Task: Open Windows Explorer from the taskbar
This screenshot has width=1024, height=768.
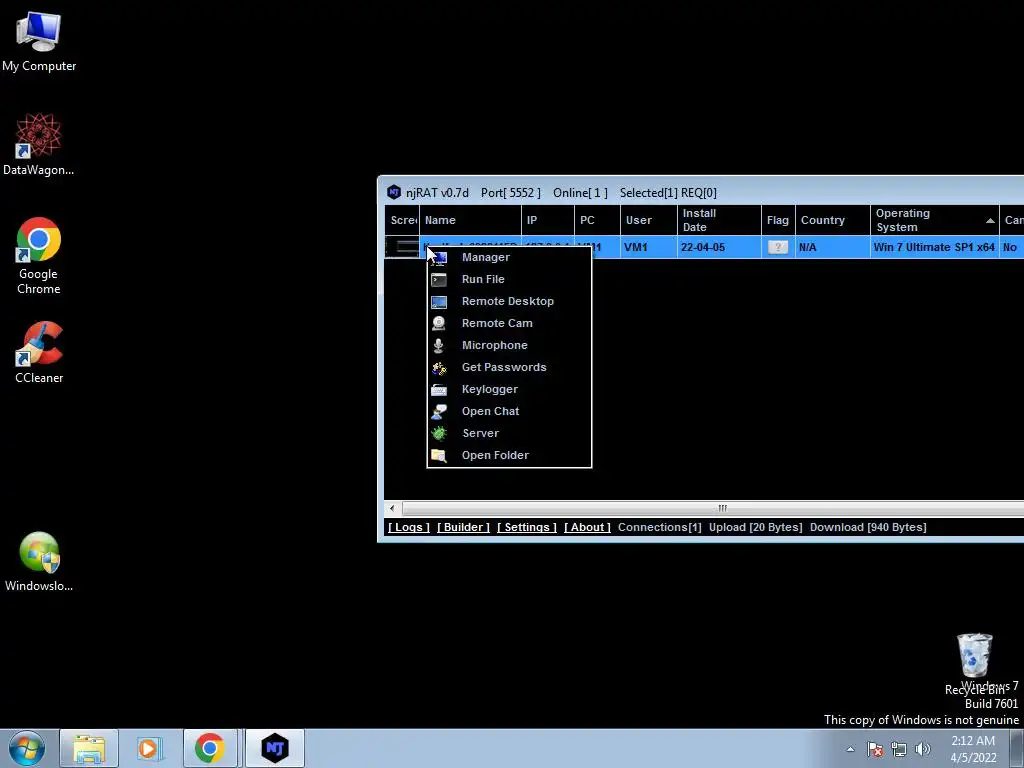Action: pyautogui.click(x=89, y=748)
